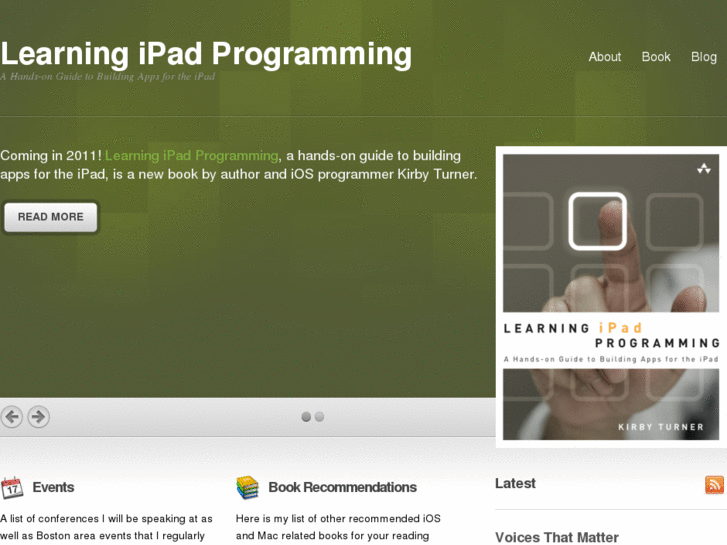Select the first slider pagination dot
727x545 pixels.
[306, 417]
